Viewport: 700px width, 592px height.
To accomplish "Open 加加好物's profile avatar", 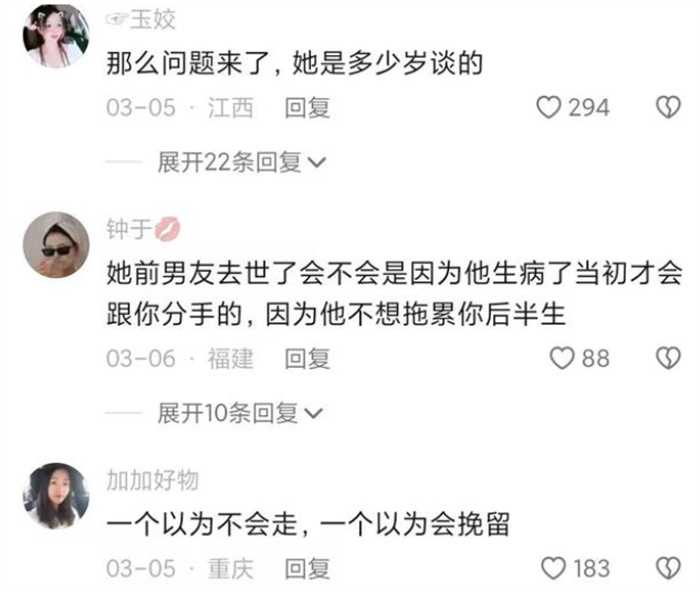I will 56,496.
